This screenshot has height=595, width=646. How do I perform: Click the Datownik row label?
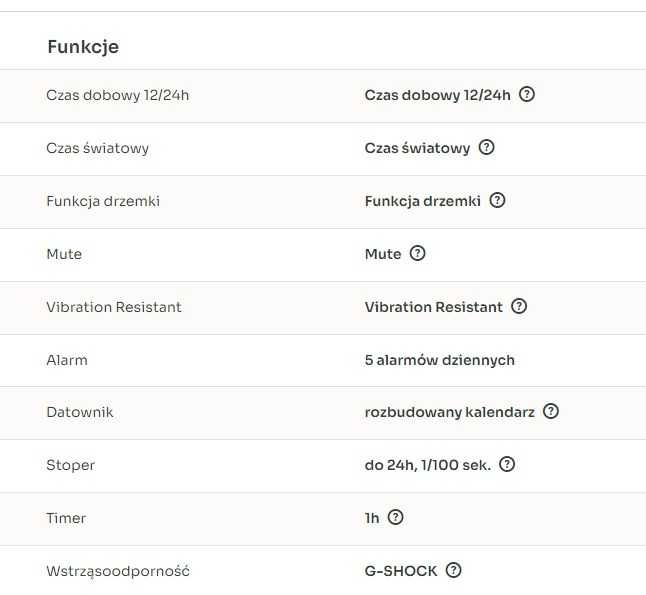click(x=80, y=412)
